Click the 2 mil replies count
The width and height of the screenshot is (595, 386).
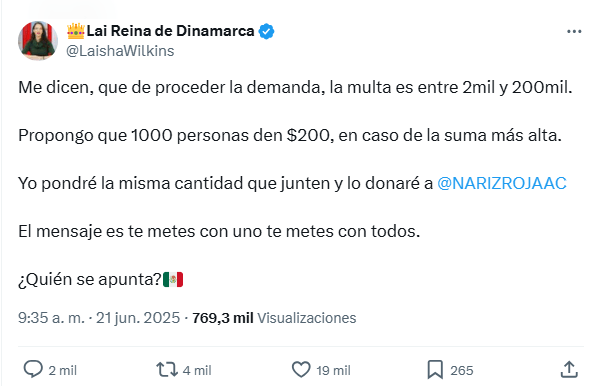[x=63, y=370]
